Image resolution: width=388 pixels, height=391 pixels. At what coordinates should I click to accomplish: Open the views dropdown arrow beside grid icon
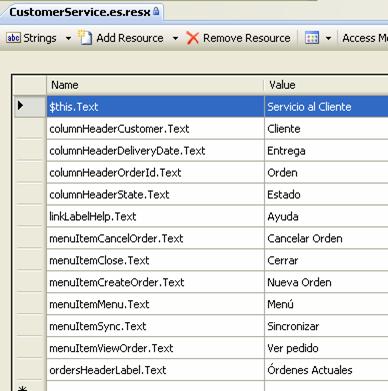328,38
